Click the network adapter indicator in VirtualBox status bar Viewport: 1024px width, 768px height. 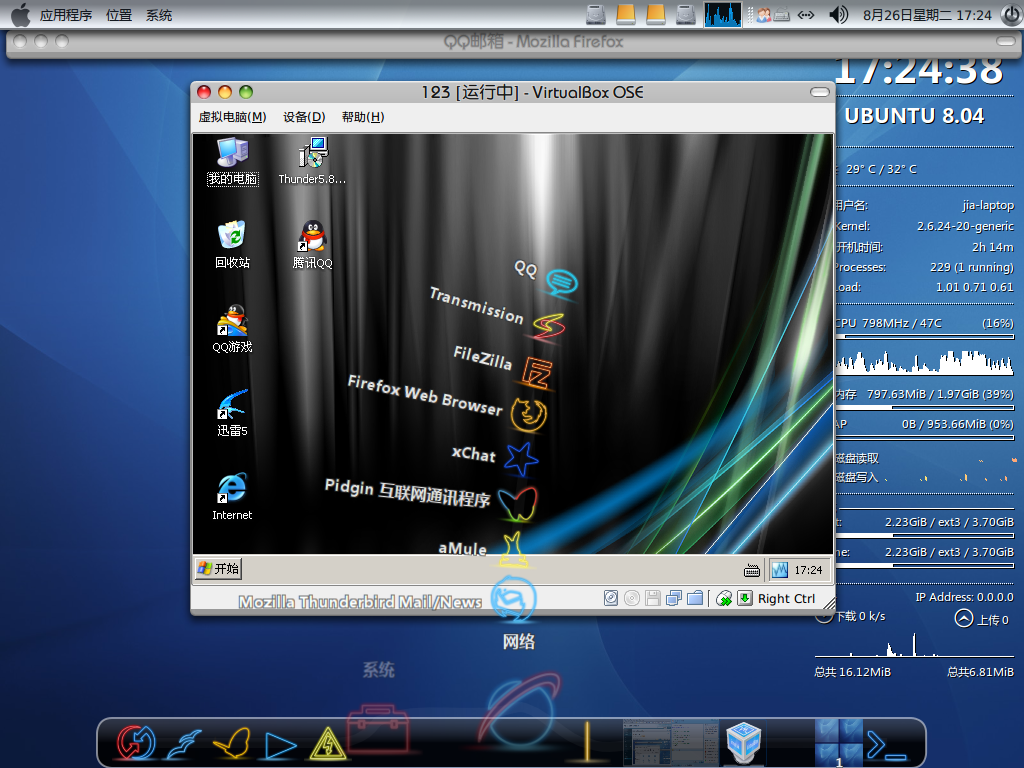click(x=674, y=598)
